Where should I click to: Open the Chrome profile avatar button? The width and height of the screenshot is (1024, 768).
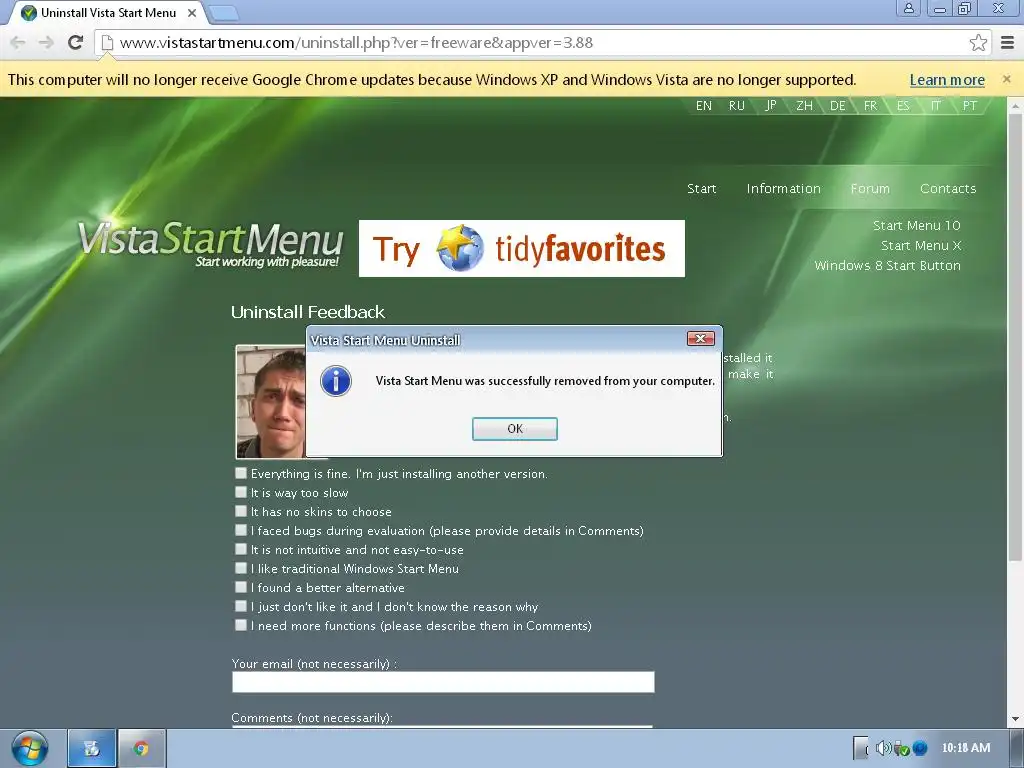coord(908,8)
